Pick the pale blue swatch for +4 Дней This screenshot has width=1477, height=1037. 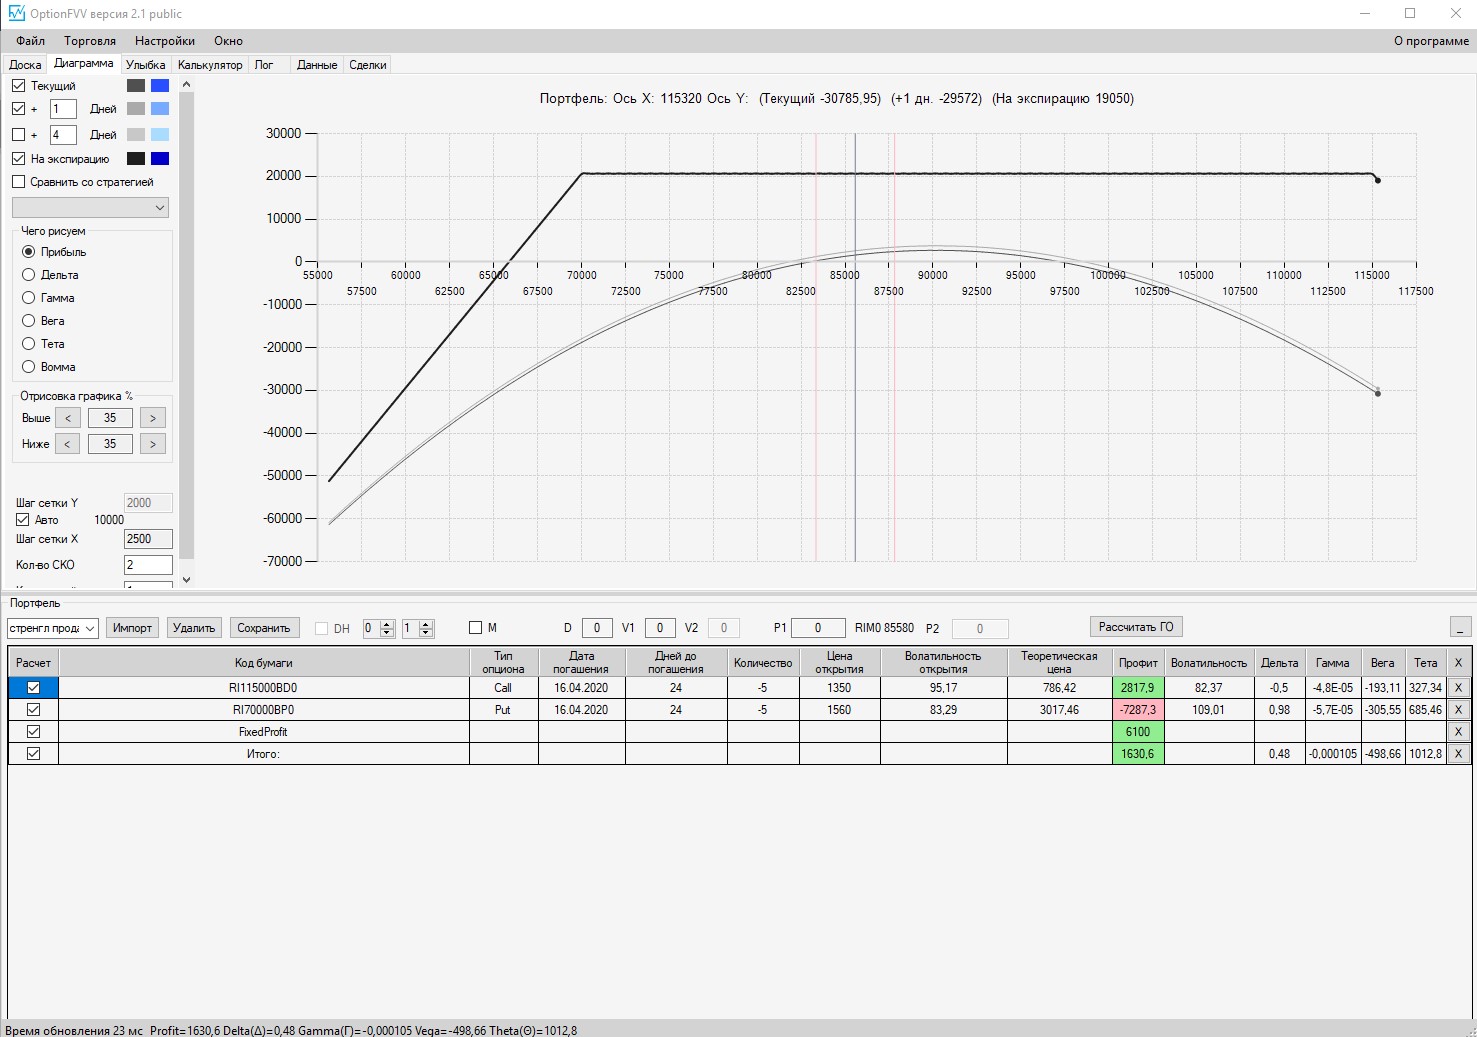(x=160, y=135)
